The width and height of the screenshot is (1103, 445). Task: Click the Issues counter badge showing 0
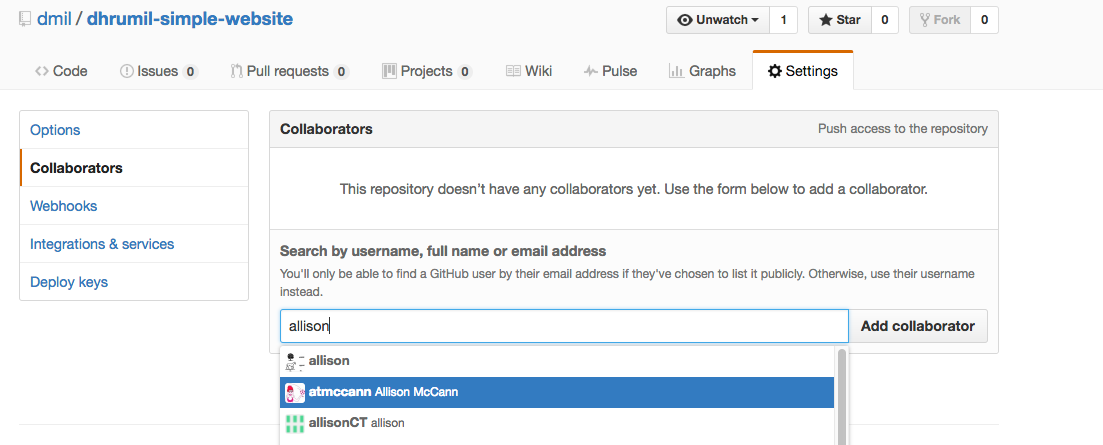tap(190, 72)
